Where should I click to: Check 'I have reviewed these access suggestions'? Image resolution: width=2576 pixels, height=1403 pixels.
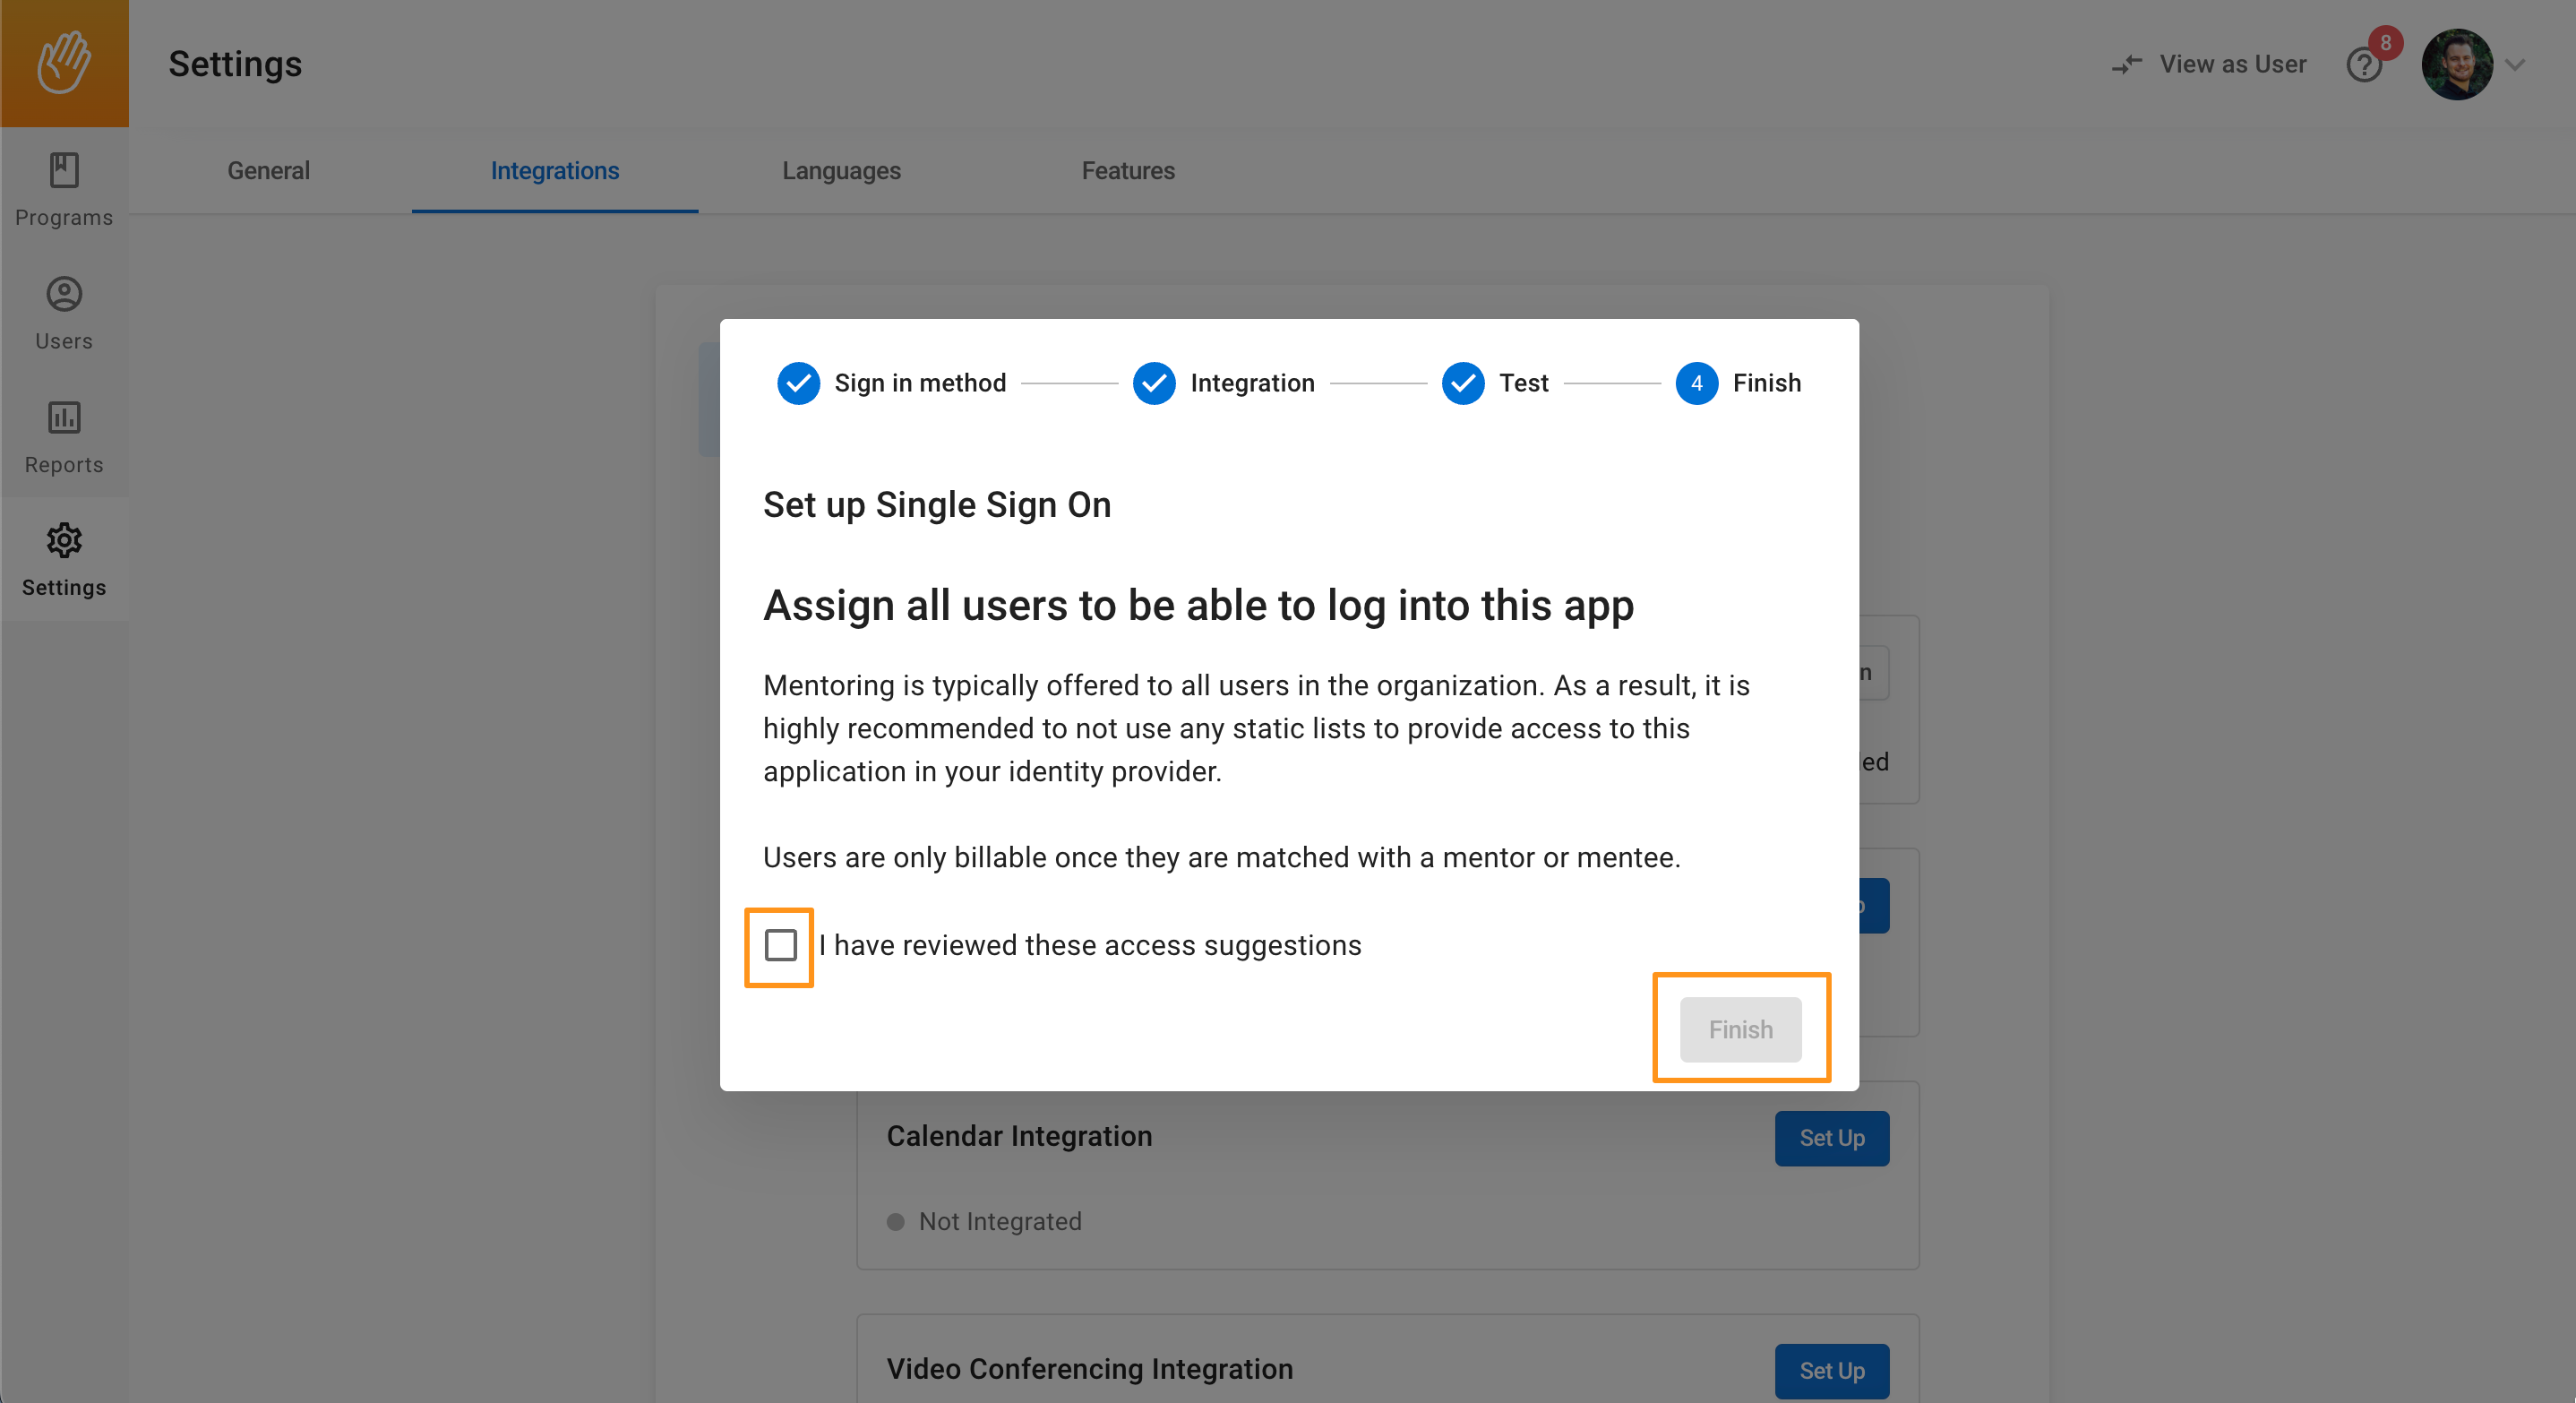pyautogui.click(x=780, y=945)
